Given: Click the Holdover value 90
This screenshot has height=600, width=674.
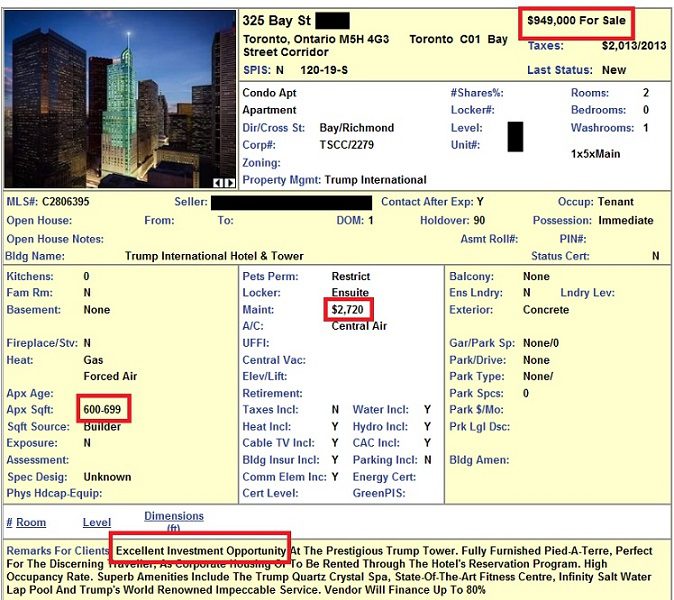Looking at the screenshot, I should (479, 220).
